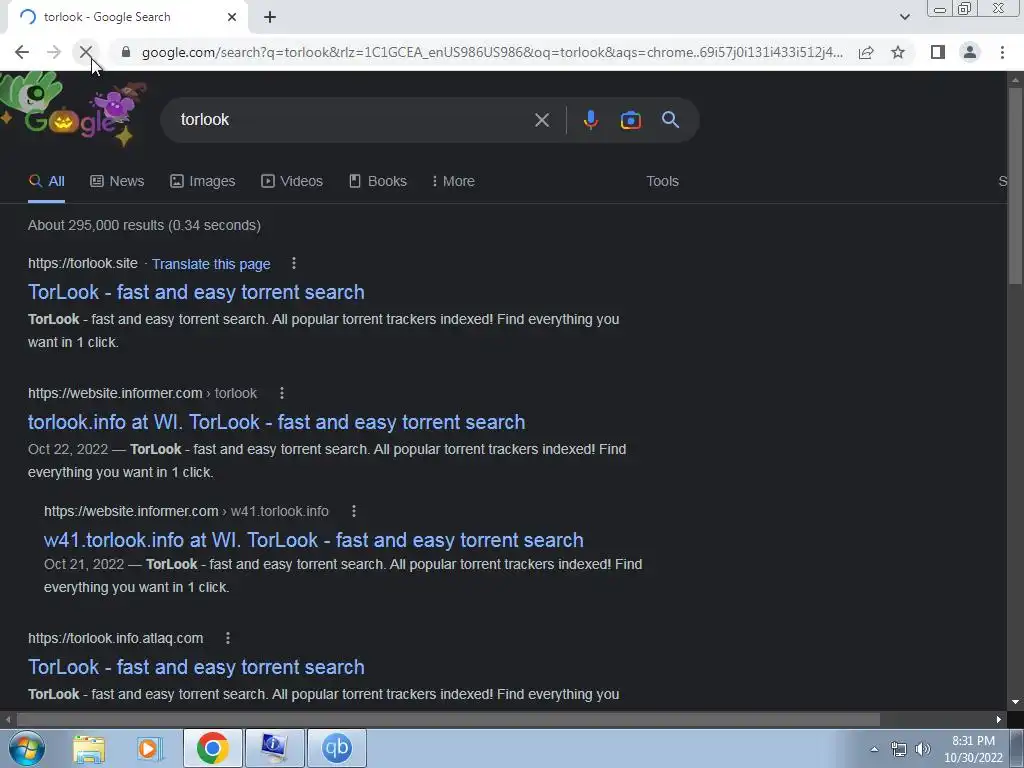Click the Google Halloween doodle logo
This screenshot has width=1024, height=768.
73,111
